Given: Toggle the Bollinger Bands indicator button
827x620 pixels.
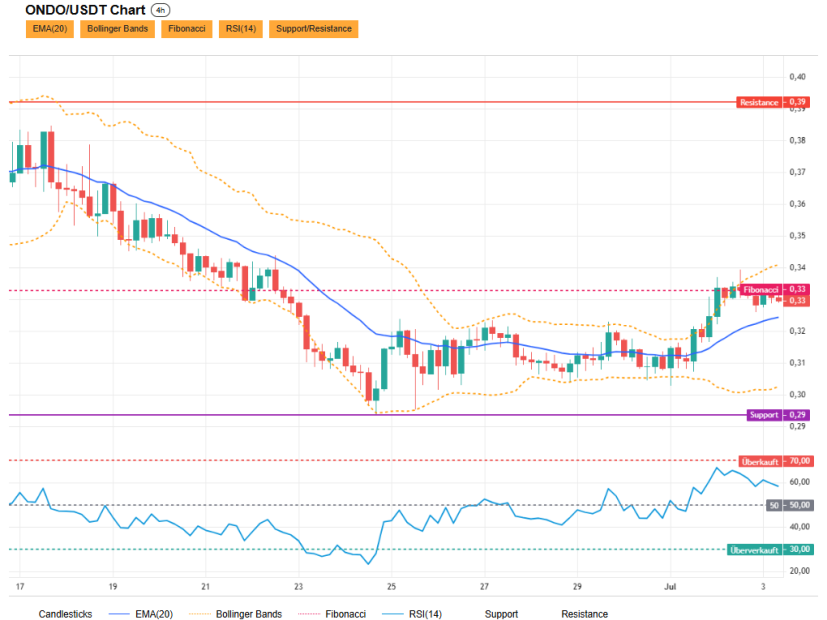Looking at the screenshot, I should (117, 29).
